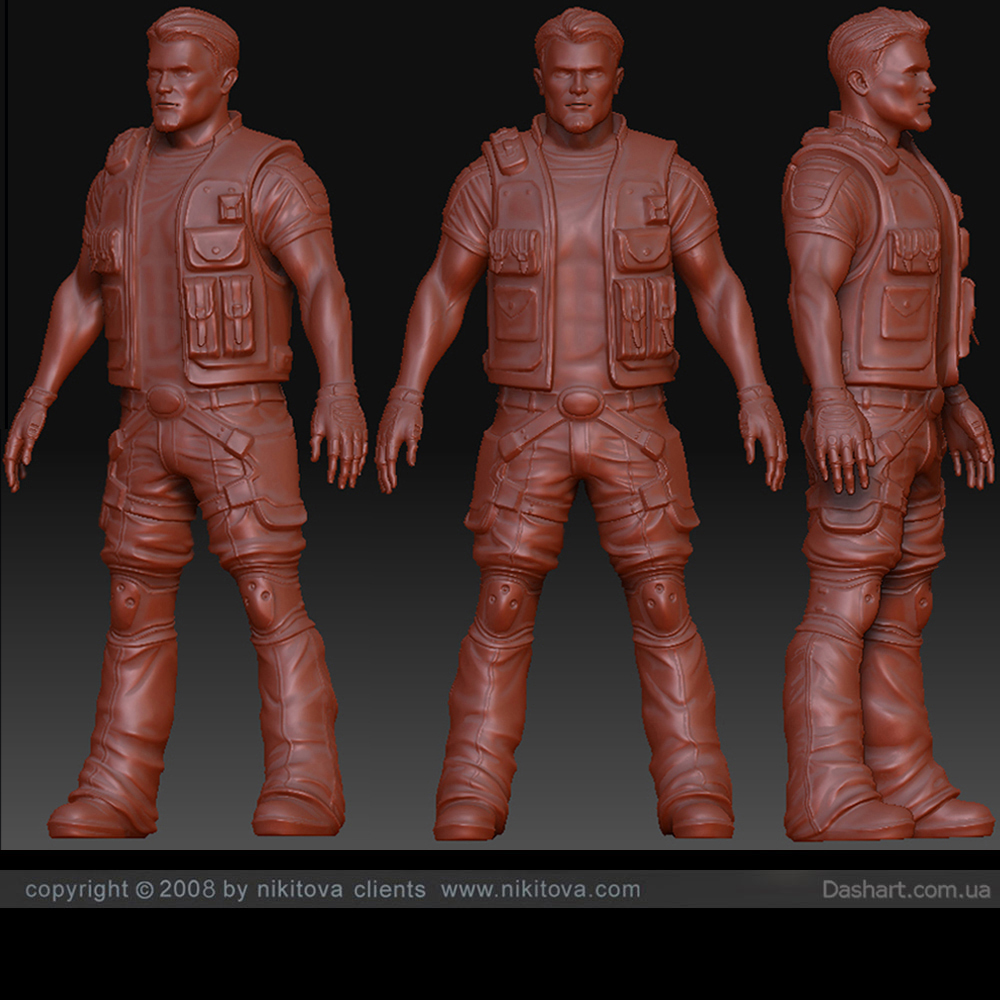Click the double ammo pouch on left figure's vest
Image resolution: width=1000 pixels, height=1000 pixels.
222,315
